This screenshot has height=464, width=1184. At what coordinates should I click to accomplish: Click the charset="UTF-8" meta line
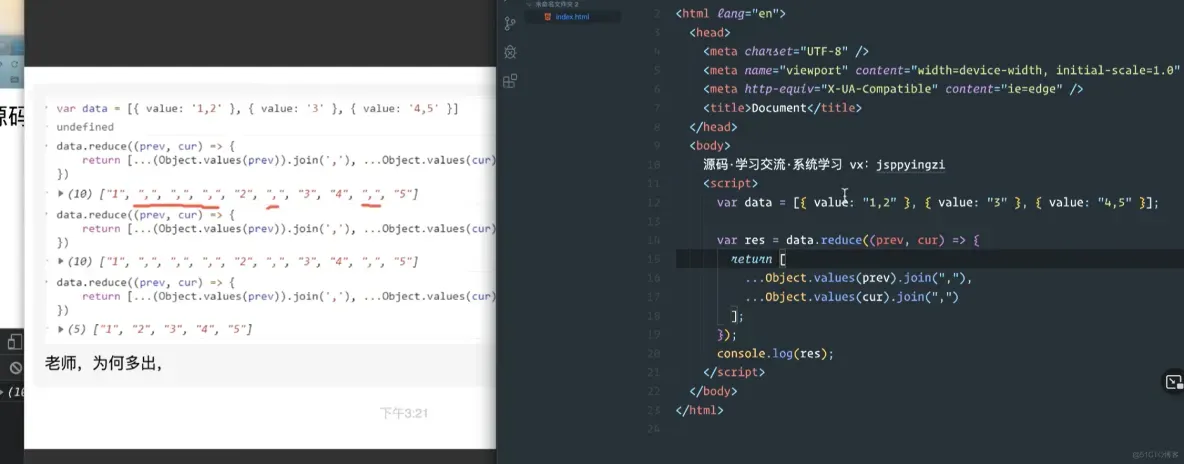(x=786, y=51)
